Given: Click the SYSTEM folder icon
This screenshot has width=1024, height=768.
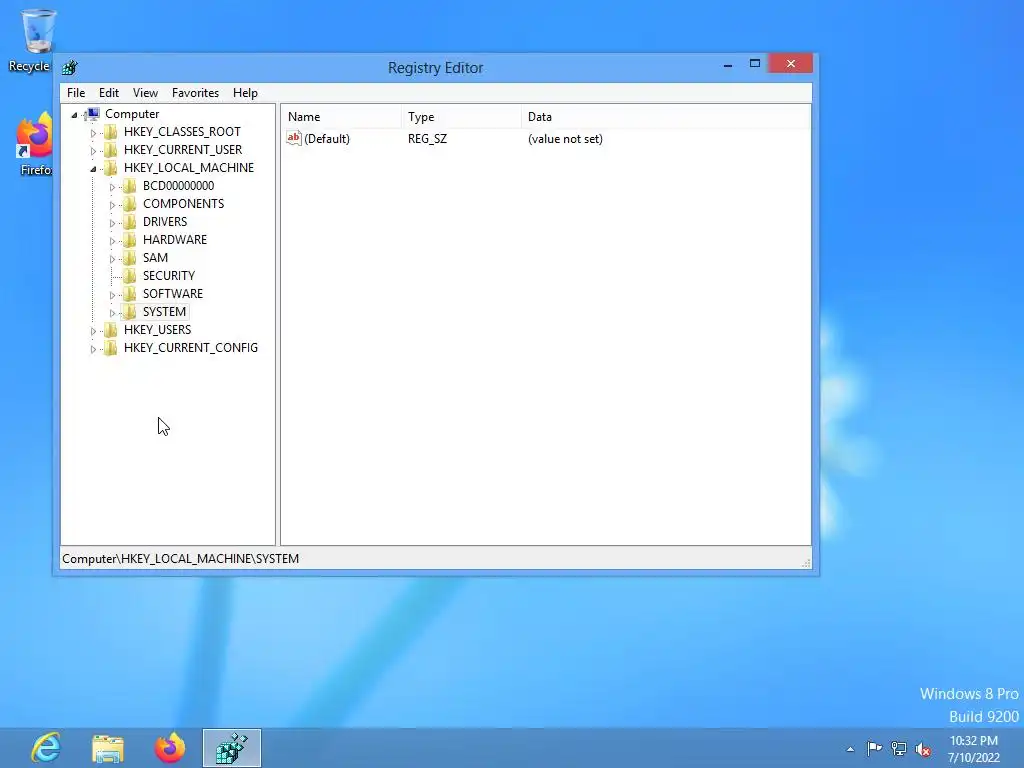Looking at the screenshot, I should click(130, 312).
